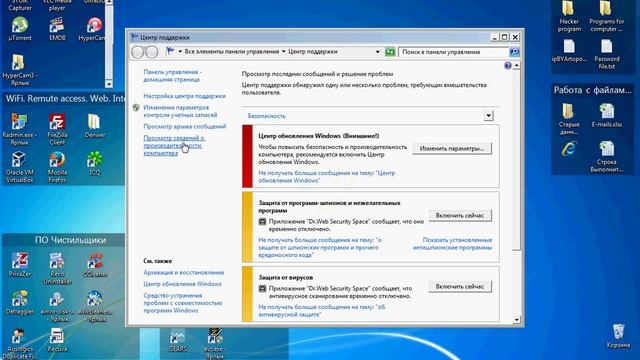Click the scroll-down arrow in Центр поддержки
The width and height of the screenshot is (640, 360).
click(x=516, y=320)
